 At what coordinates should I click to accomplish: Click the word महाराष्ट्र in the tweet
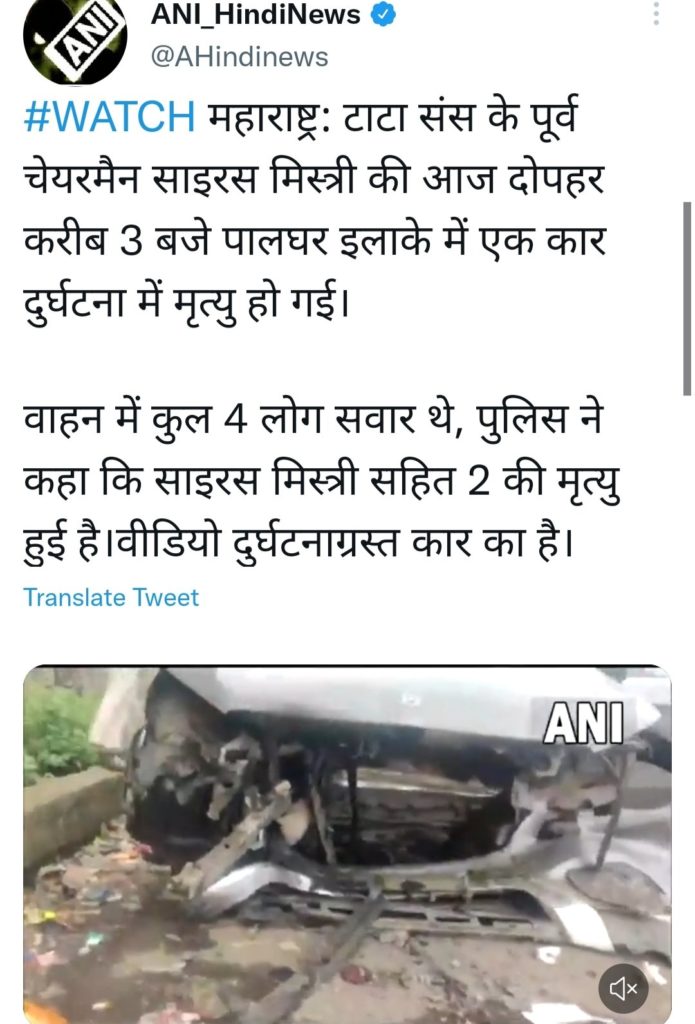271,116
